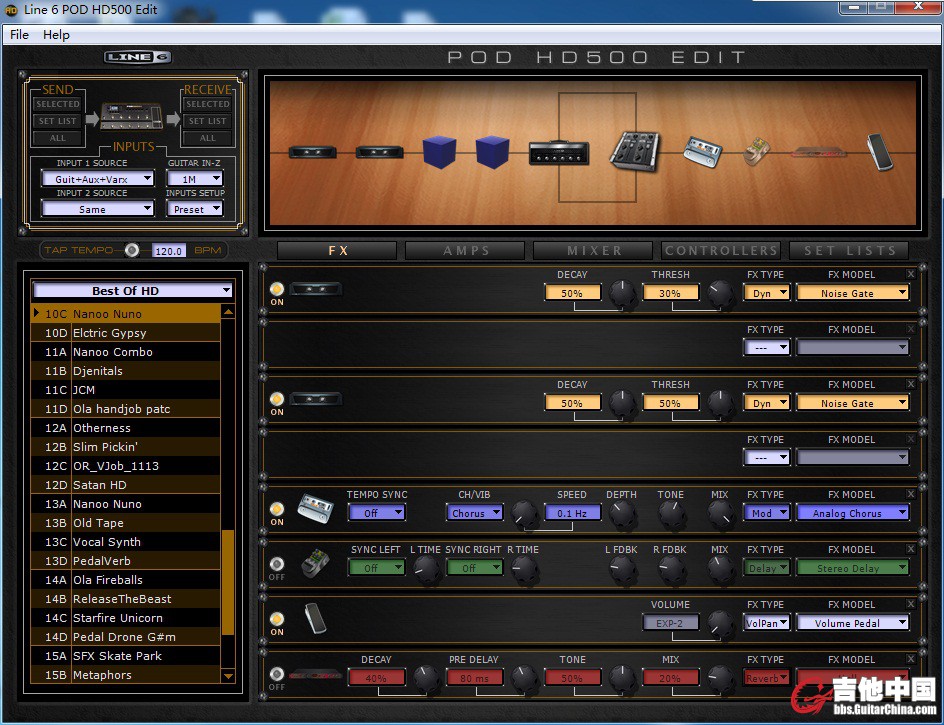Screen dimensions: 944x725
Task: Open Input 1 Source dropdown
Action: [x=98, y=179]
